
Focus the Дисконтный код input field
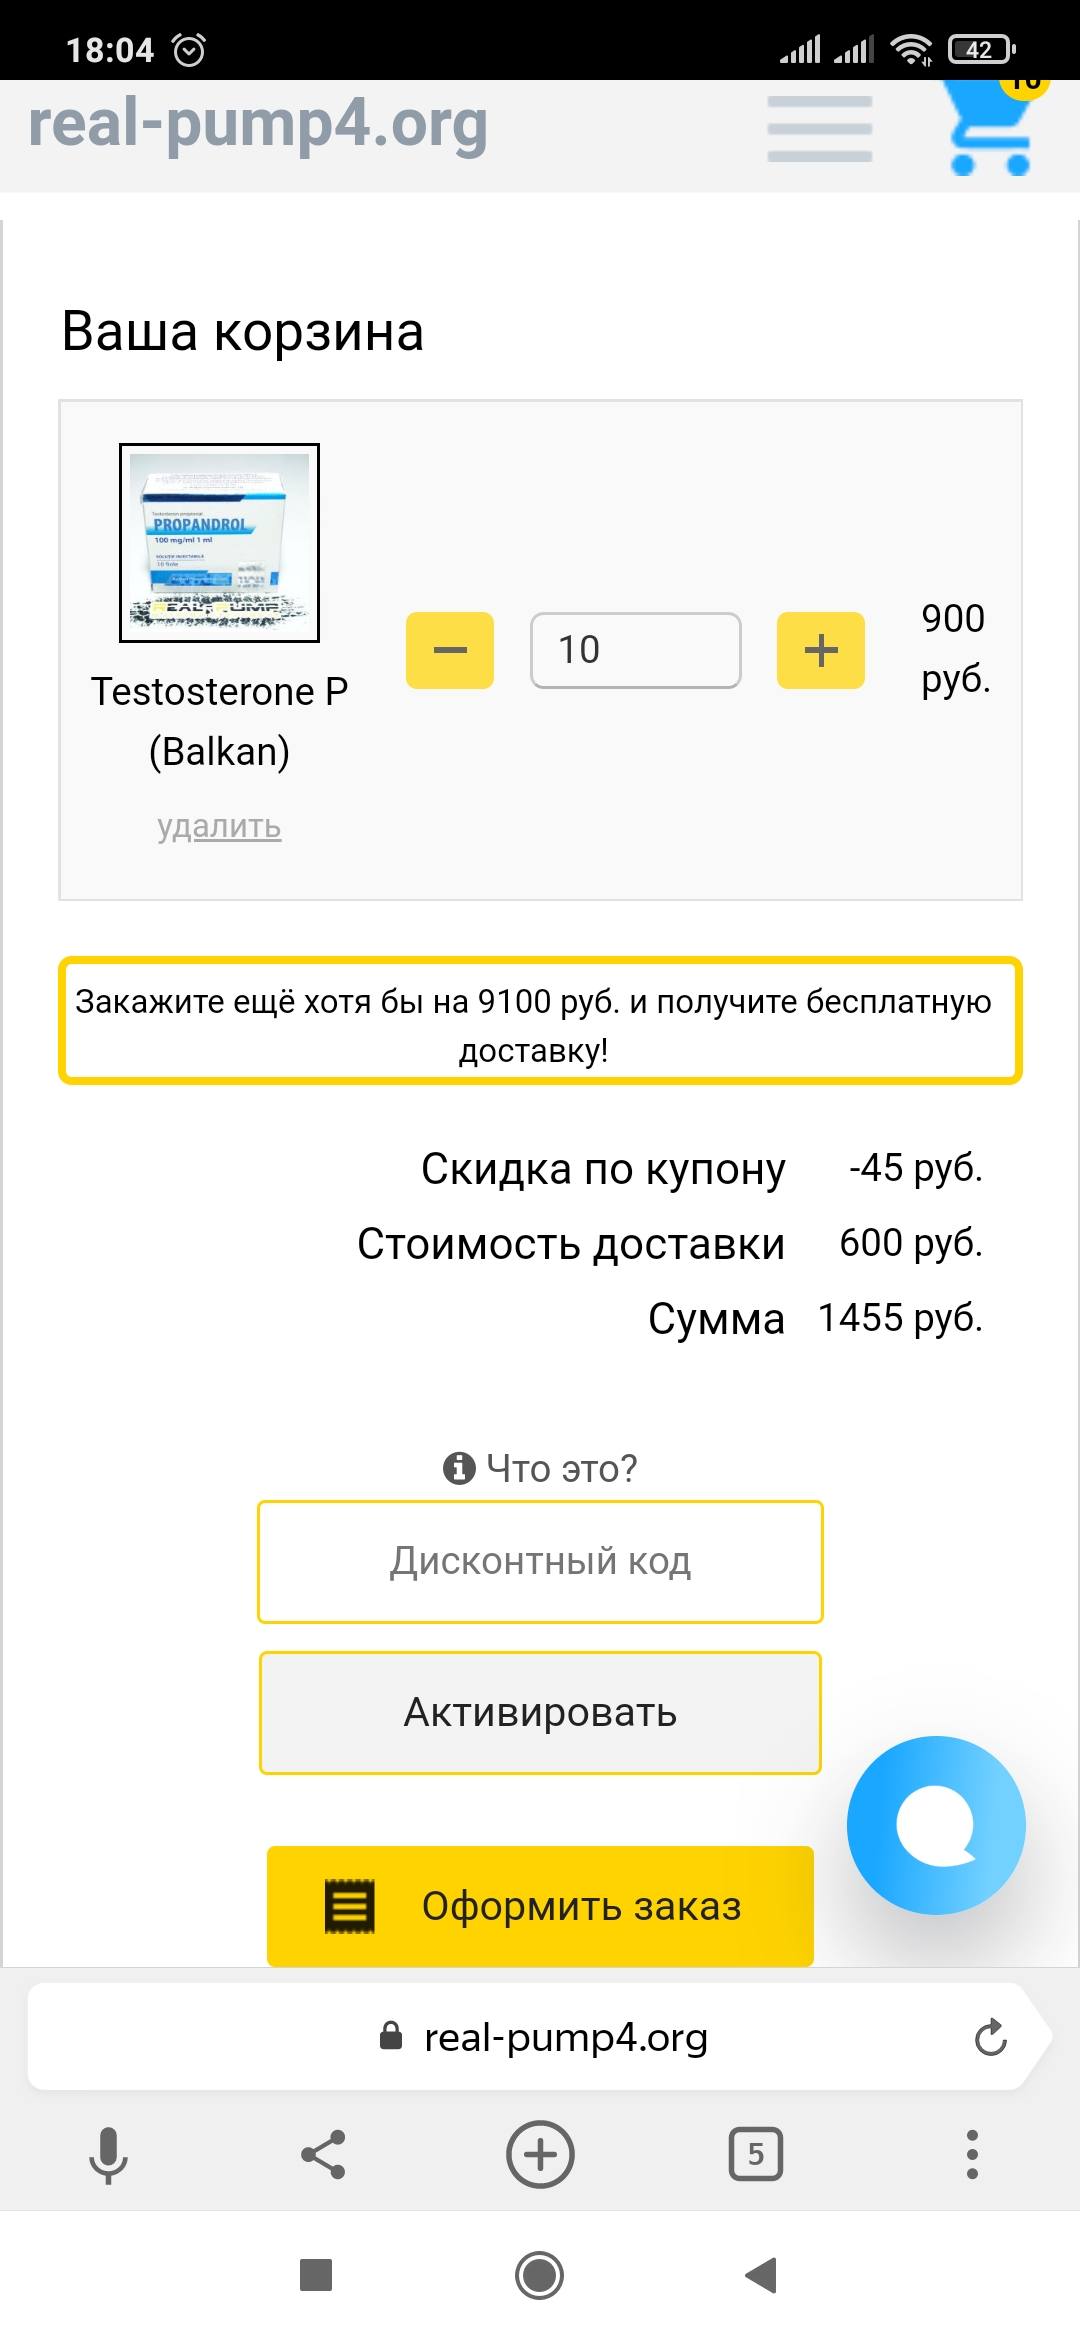coord(540,1561)
